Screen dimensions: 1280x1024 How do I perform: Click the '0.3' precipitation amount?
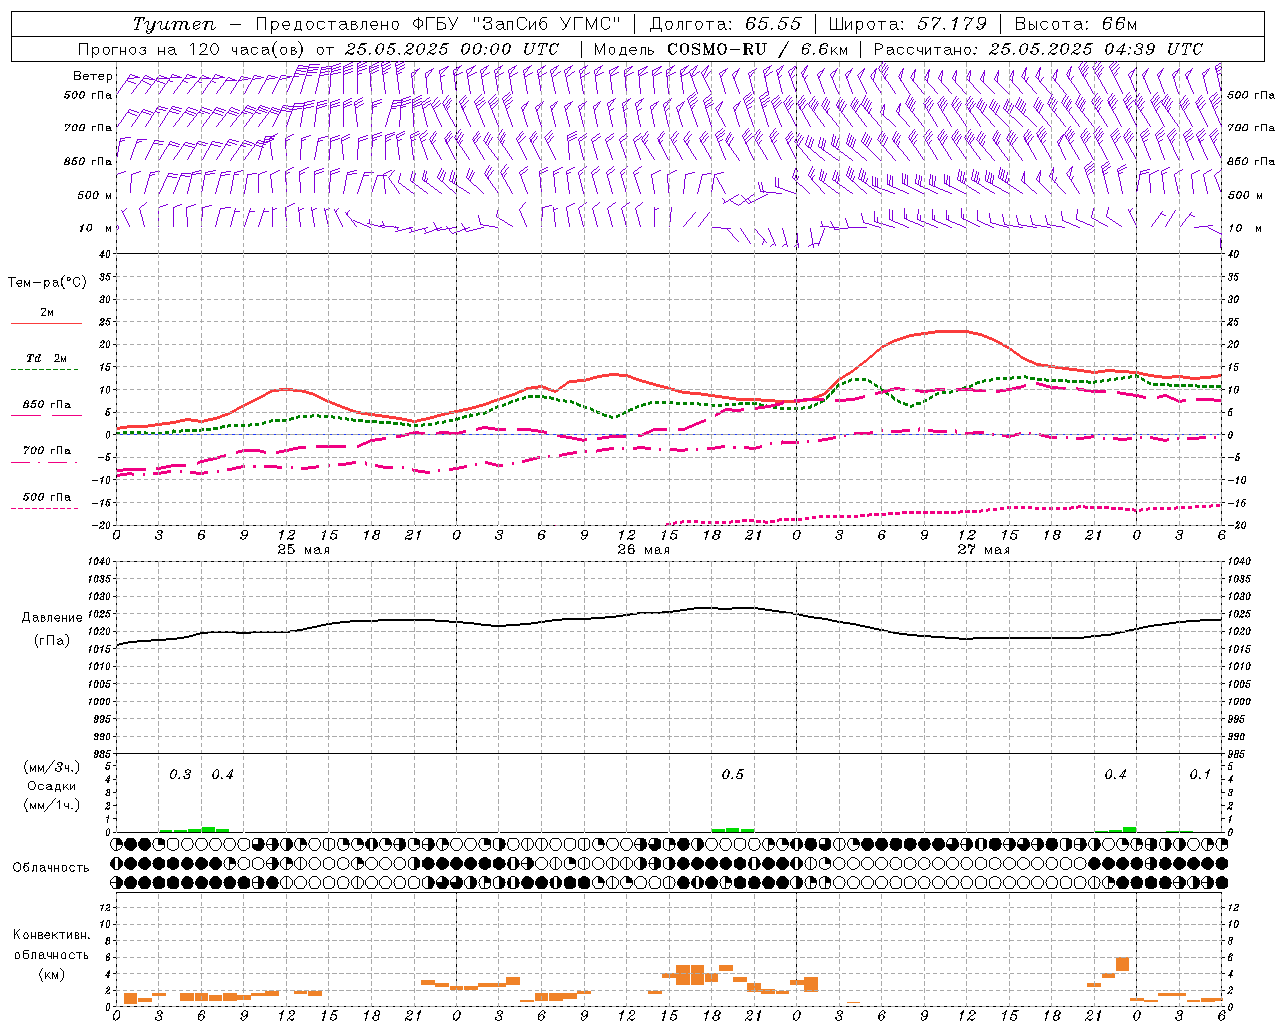[180, 775]
